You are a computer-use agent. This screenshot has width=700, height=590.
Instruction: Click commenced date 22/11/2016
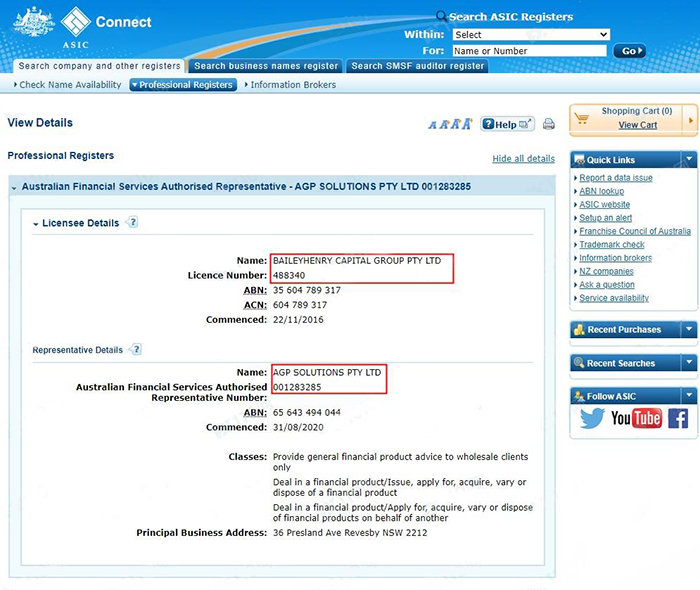(x=298, y=320)
